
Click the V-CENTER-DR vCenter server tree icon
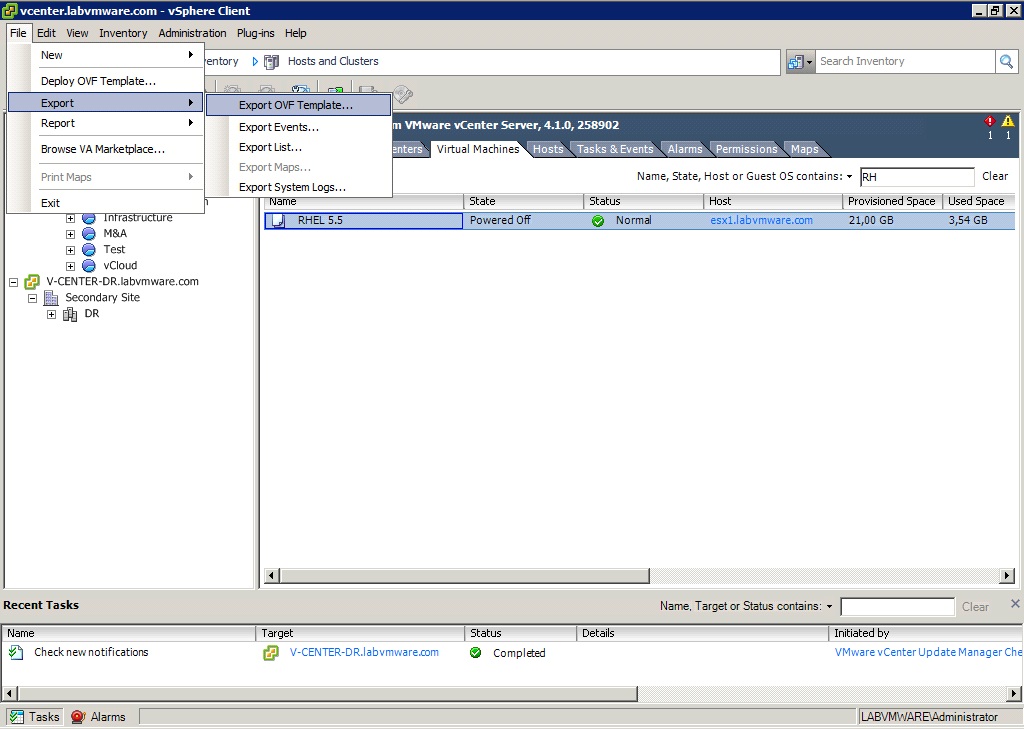32,282
